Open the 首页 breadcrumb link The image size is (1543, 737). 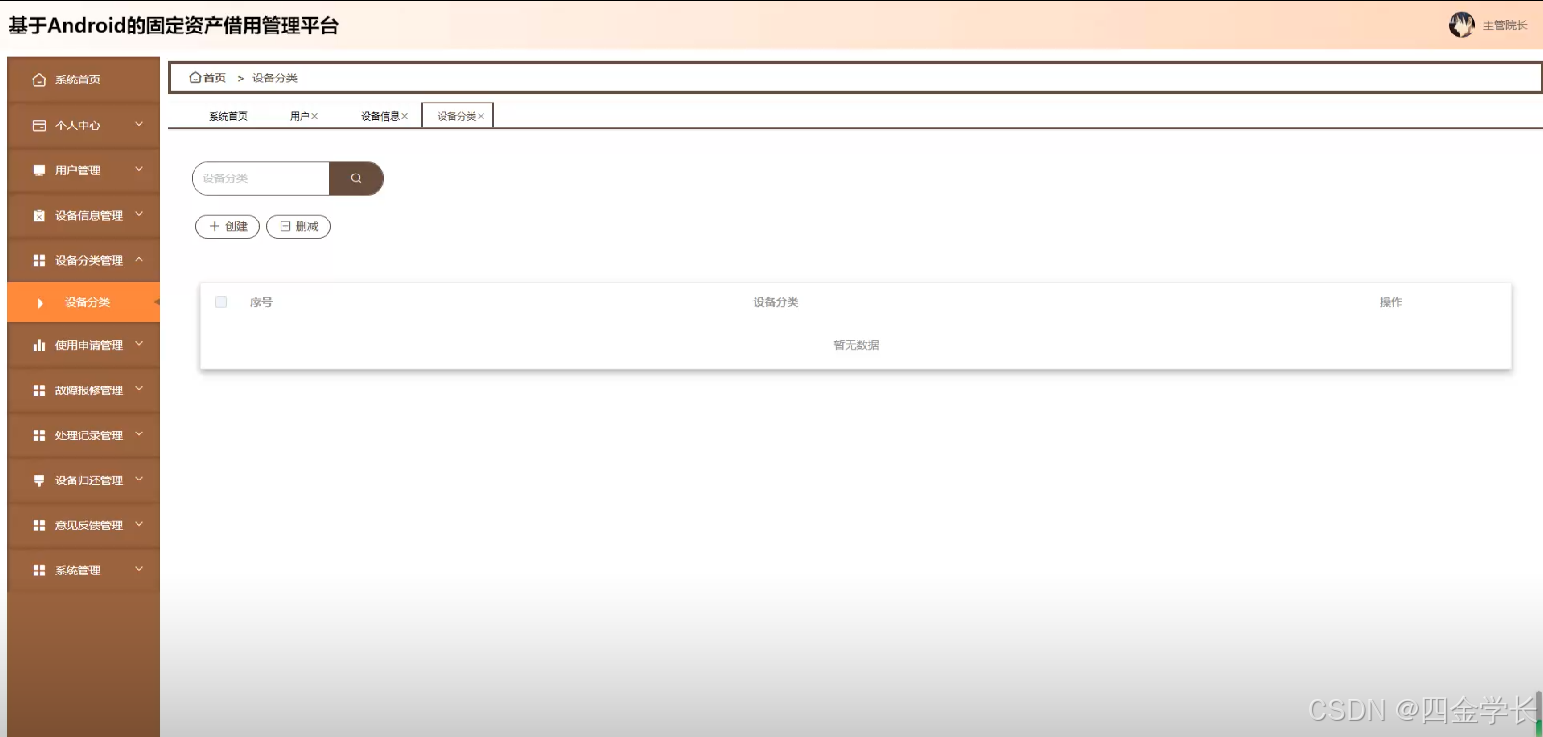coord(215,78)
